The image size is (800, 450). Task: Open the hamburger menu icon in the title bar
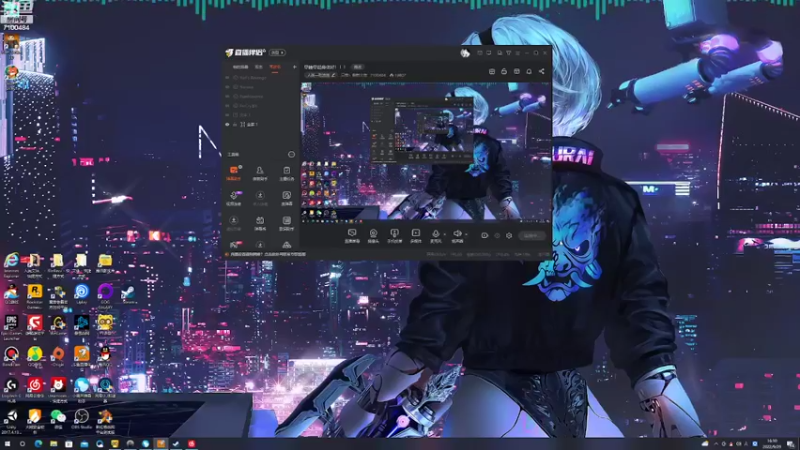coord(517,53)
